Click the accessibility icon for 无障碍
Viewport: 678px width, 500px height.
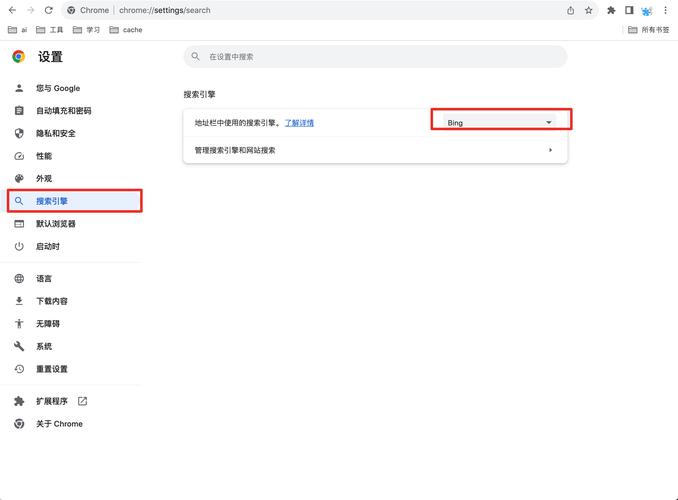pos(19,324)
